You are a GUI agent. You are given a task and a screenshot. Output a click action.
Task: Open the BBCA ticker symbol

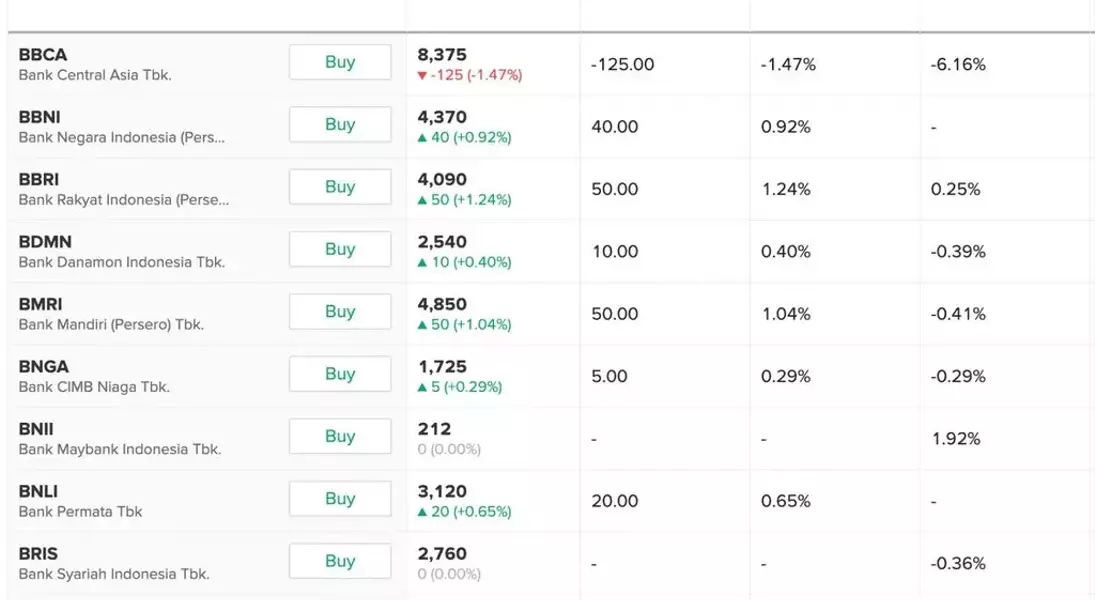tap(43, 55)
